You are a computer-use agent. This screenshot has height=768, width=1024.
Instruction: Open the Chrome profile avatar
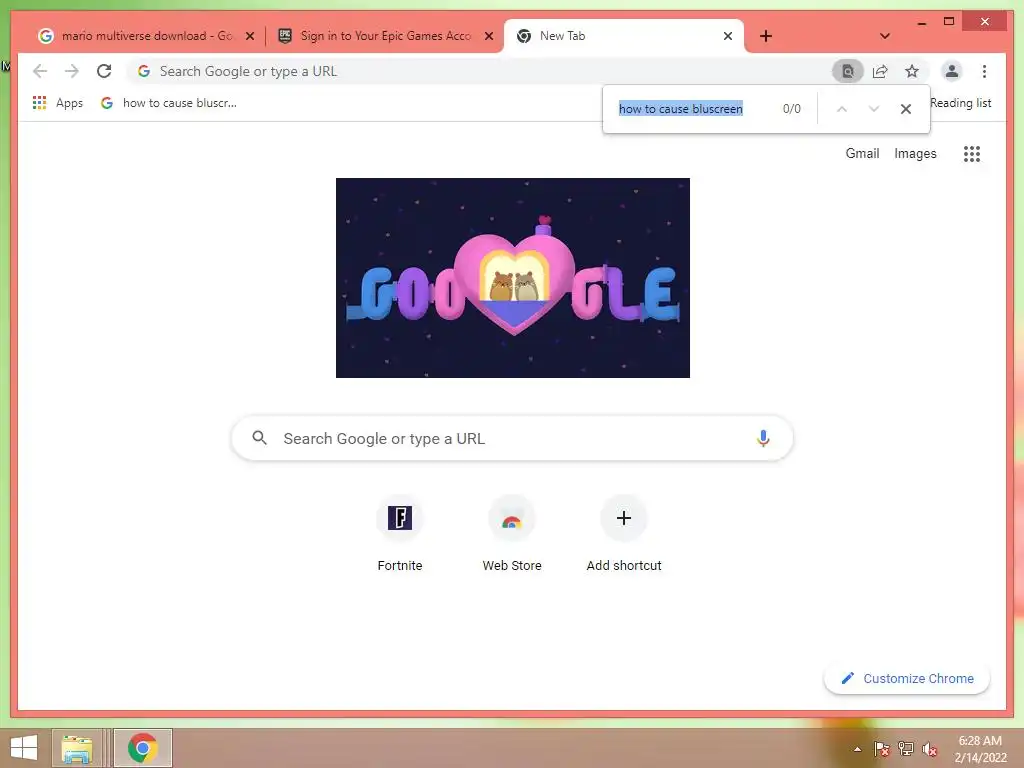point(952,71)
